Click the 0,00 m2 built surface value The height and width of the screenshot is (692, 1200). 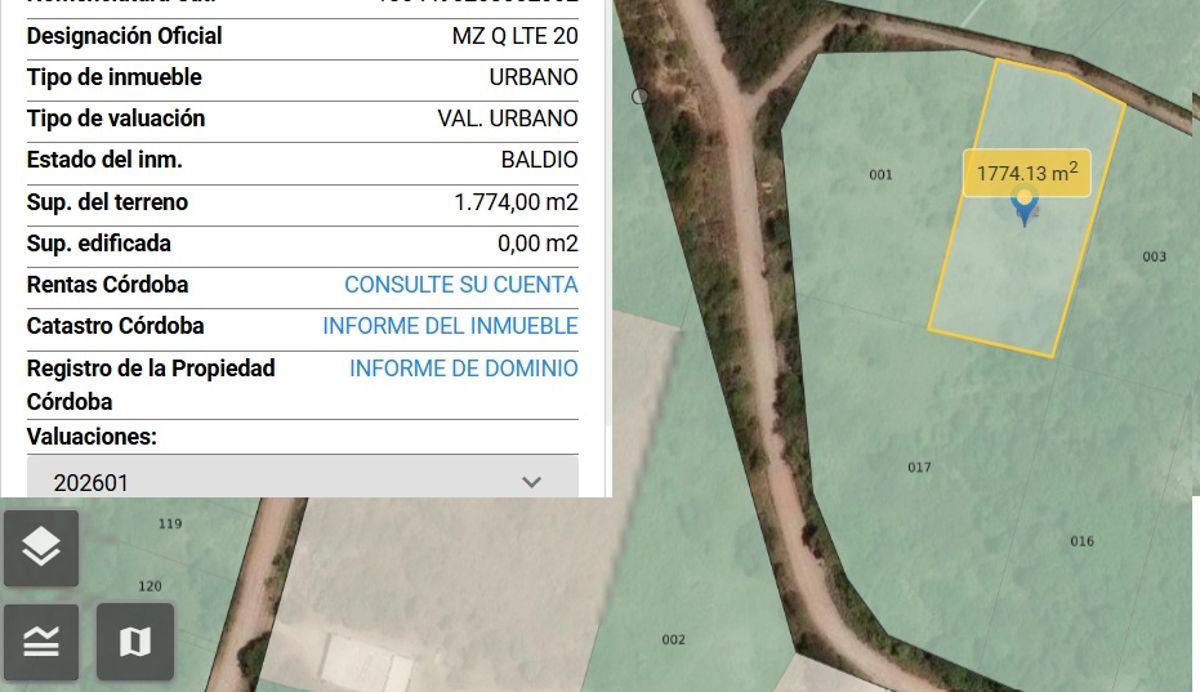click(x=537, y=243)
